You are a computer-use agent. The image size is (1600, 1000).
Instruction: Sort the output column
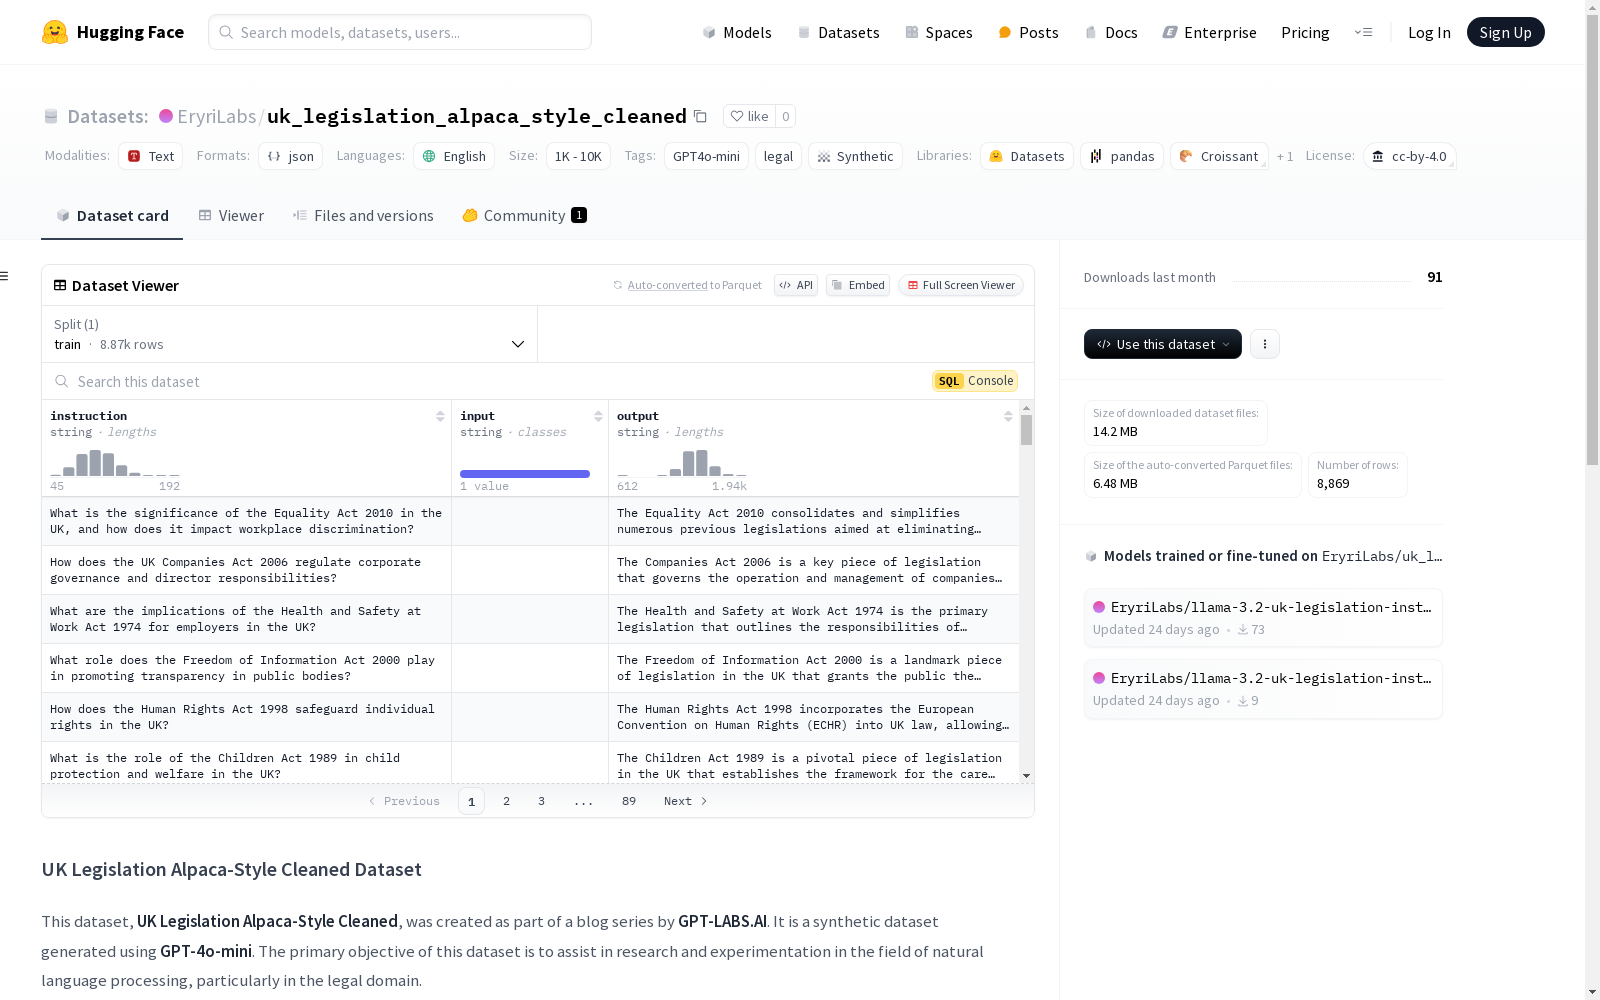(1008, 416)
